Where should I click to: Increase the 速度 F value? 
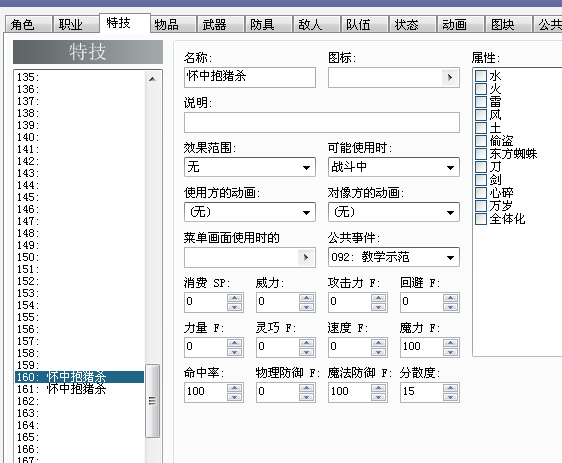point(379,343)
